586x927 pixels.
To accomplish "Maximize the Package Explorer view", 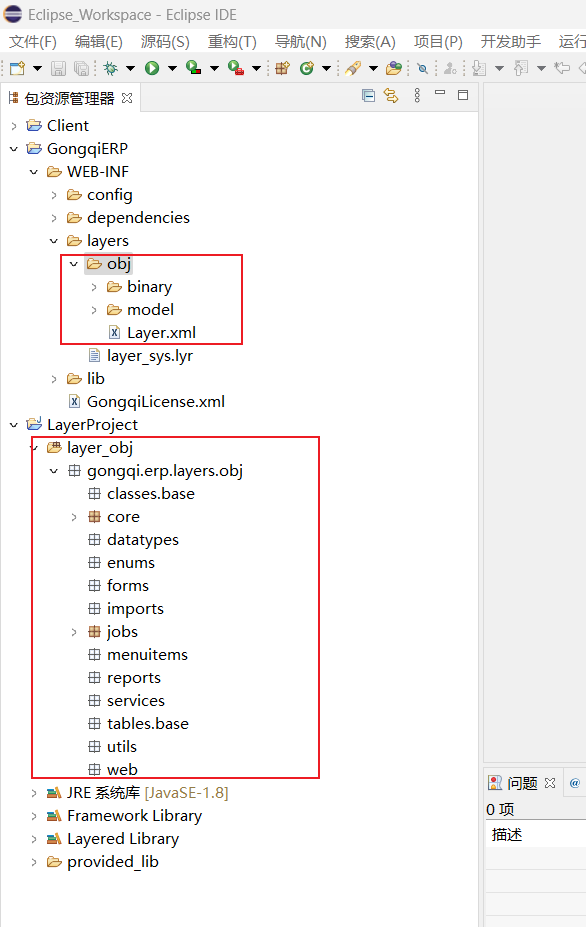I will point(463,95).
